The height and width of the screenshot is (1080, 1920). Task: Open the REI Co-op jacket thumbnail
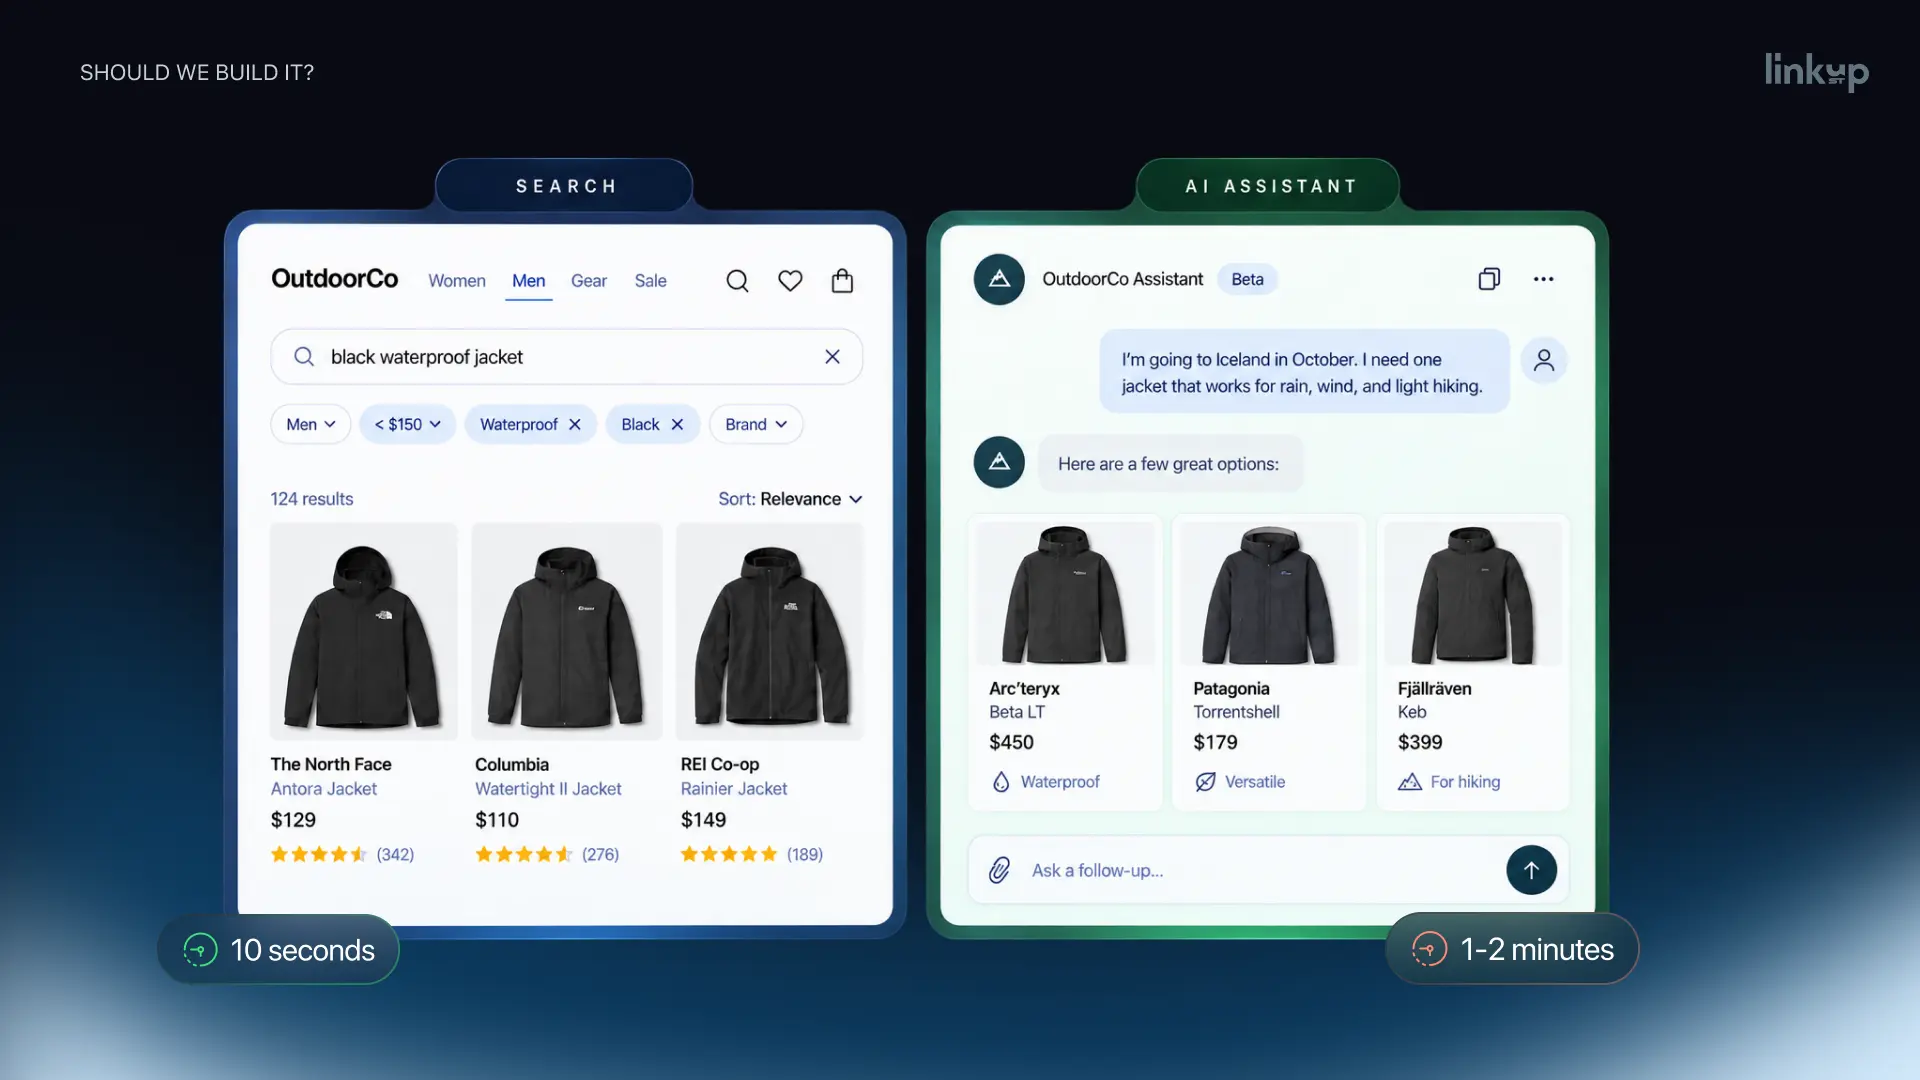(770, 631)
